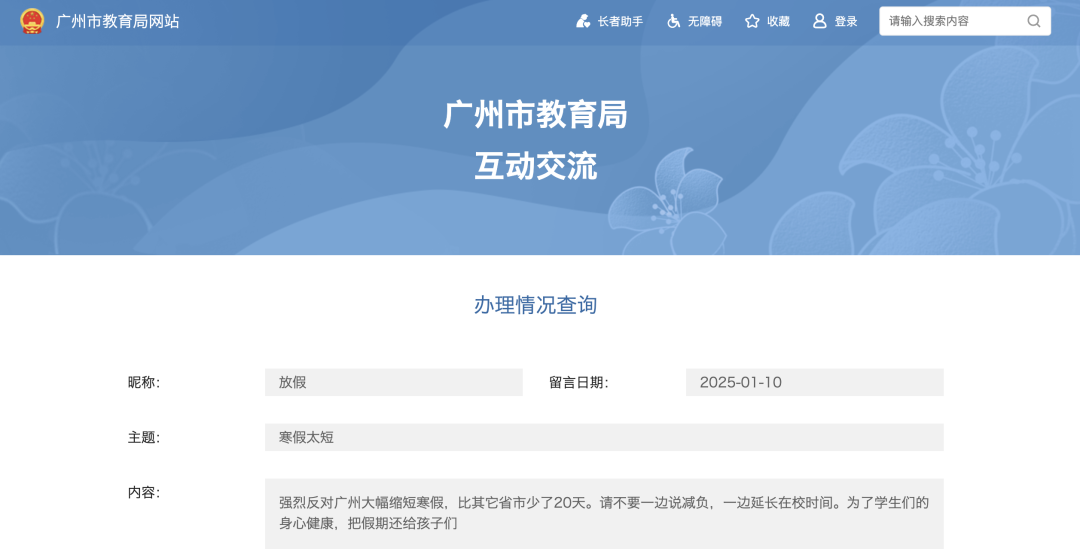The width and height of the screenshot is (1080, 549).
Task: Select the 留言日期 field showing 2025-01-10
Action: coord(814,382)
